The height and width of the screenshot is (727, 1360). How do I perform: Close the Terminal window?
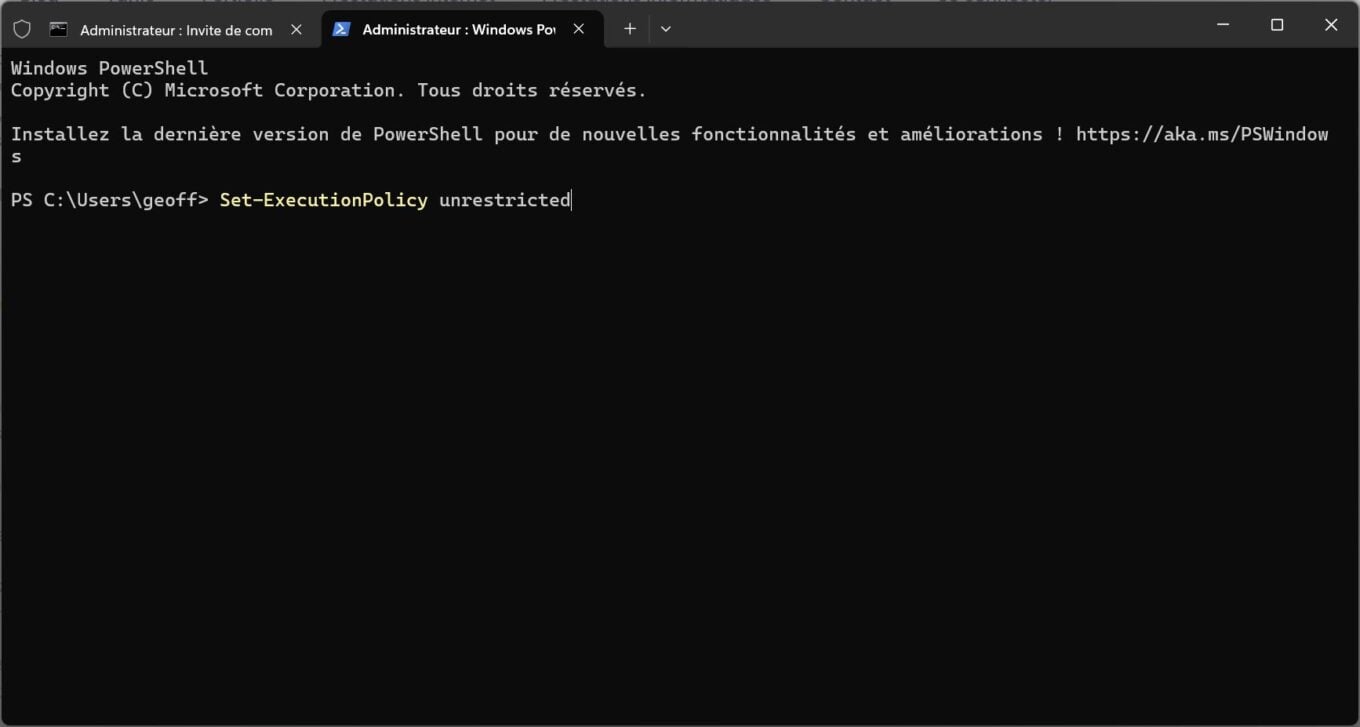point(1331,25)
